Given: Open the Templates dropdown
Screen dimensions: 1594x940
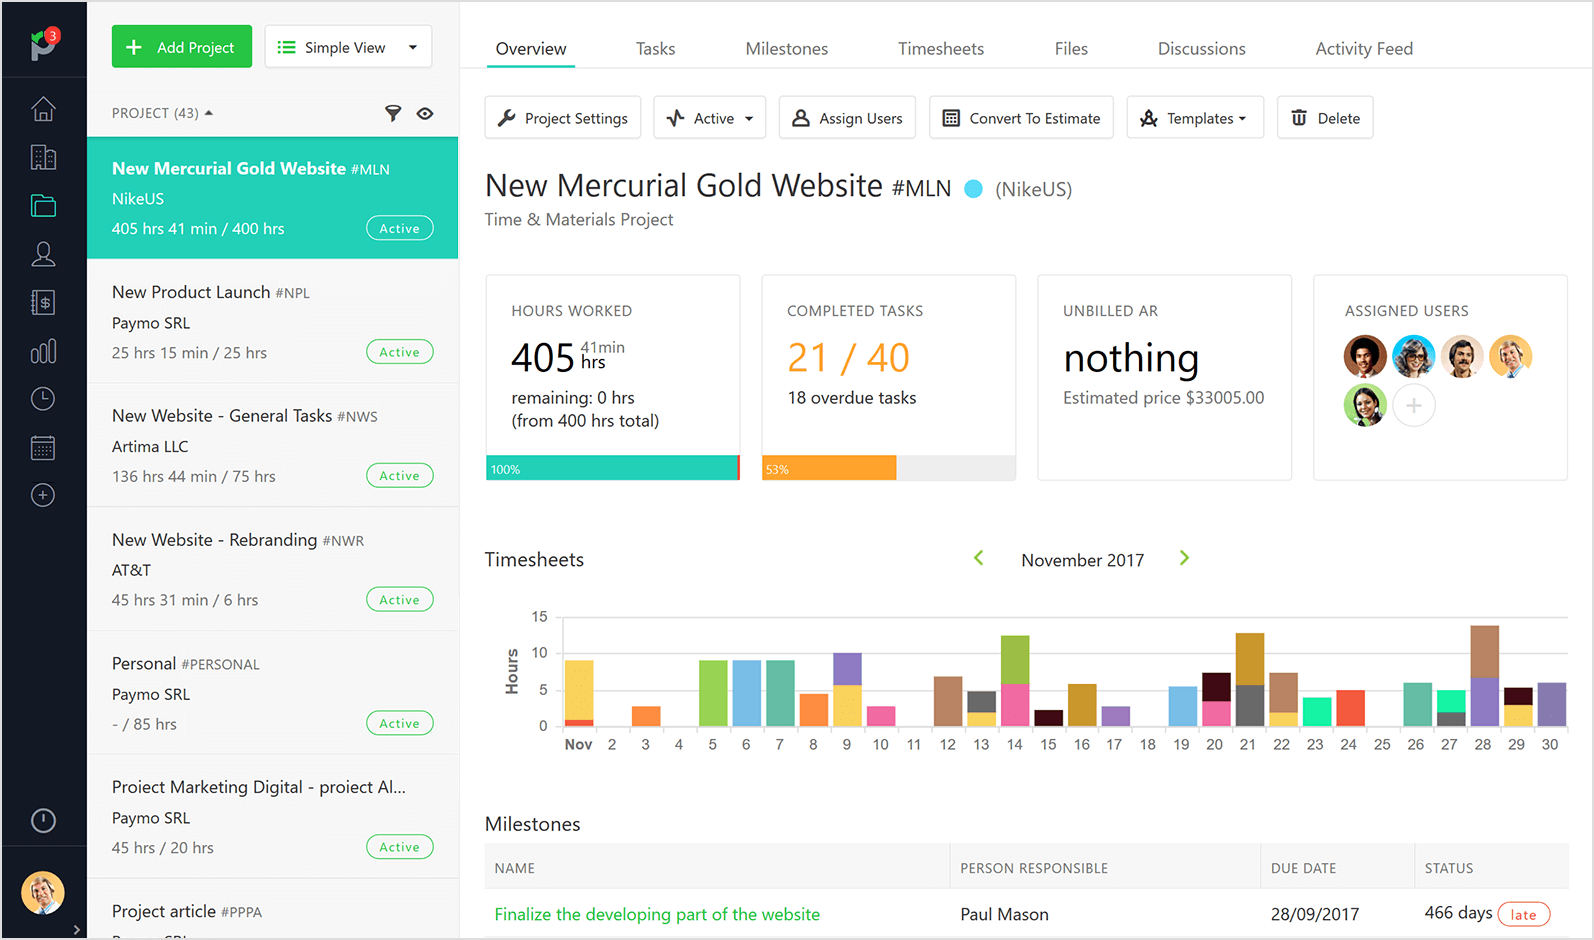Looking at the screenshot, I should [1195, 118].
